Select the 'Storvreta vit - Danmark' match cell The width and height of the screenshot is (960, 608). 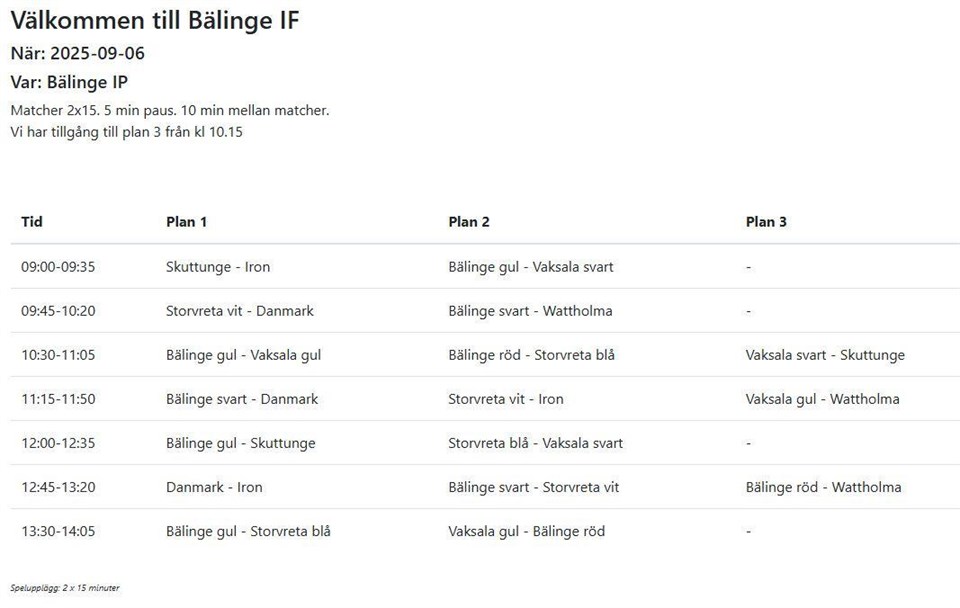(x=240, y=311)
